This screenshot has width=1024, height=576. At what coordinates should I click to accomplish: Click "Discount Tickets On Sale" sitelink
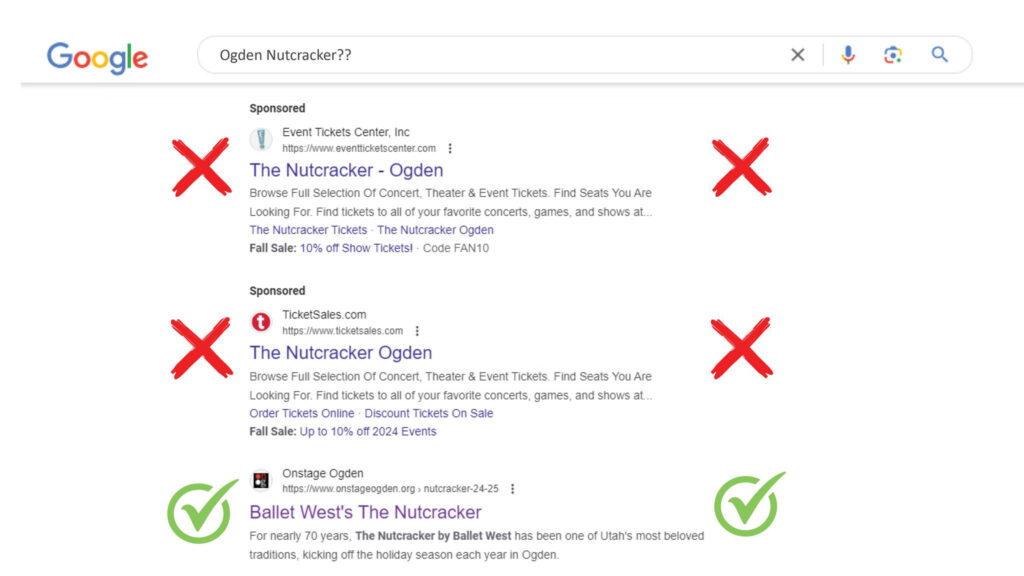tap(429, 413)
